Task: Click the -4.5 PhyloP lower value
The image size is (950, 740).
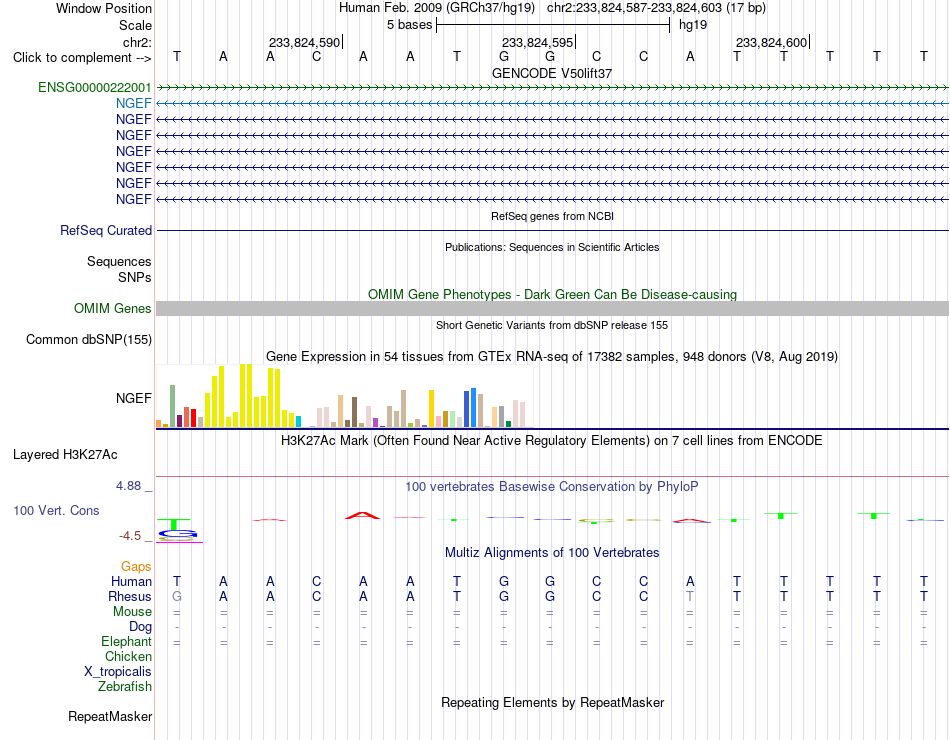Action: 130,536
